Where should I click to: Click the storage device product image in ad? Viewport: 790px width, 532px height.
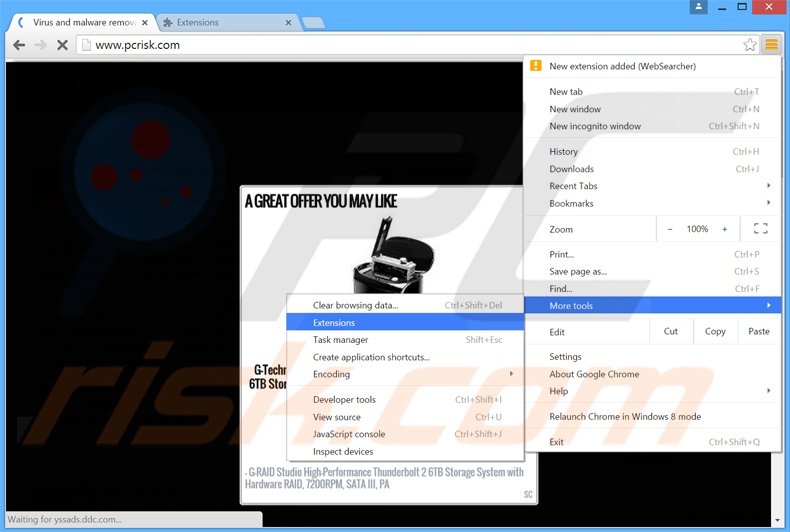coord(393,255)
